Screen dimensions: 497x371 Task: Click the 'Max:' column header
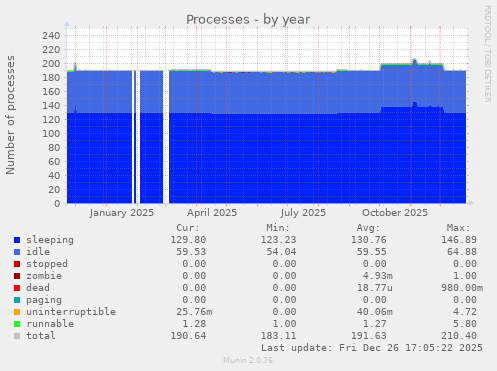(x=458, y=228)
